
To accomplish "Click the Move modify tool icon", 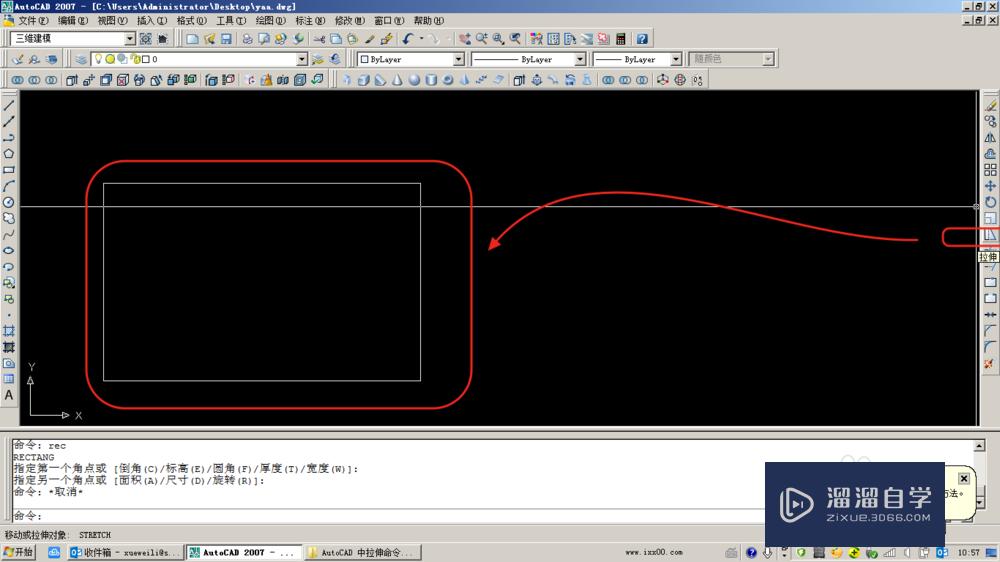I will (990, 186).
